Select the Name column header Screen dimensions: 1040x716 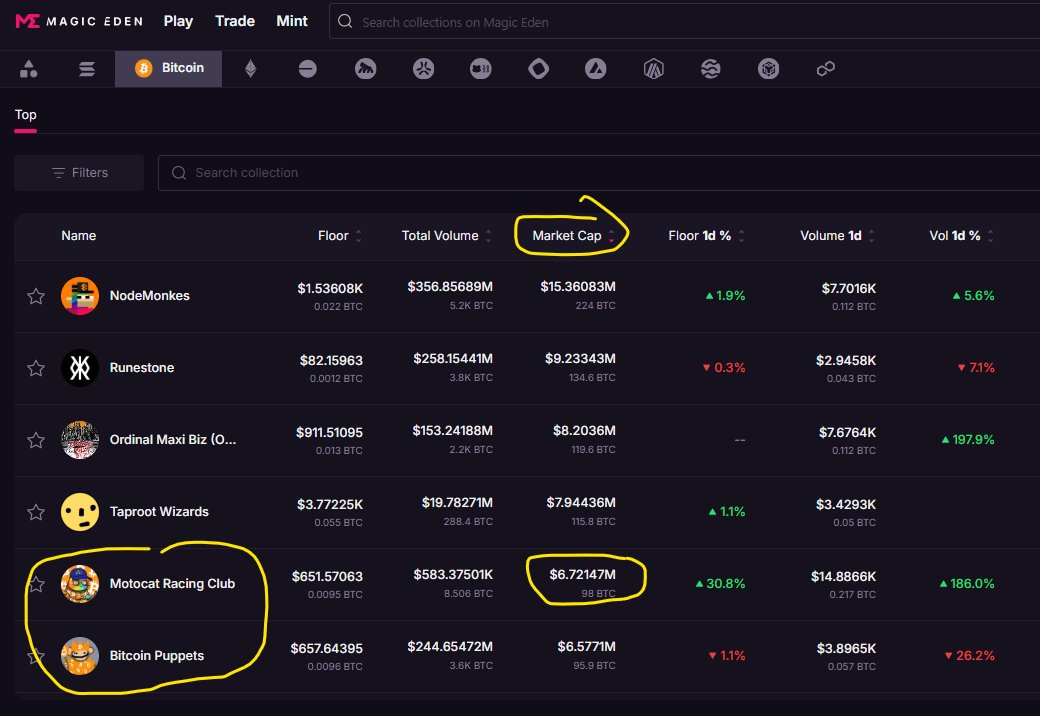[x=78, y=235]
